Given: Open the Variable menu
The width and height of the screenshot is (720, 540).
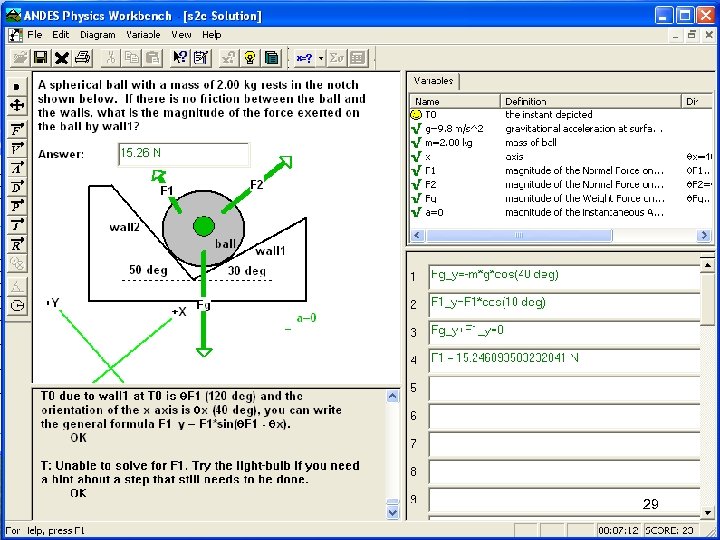Looking at the screenshot, I should pos(143,35).
